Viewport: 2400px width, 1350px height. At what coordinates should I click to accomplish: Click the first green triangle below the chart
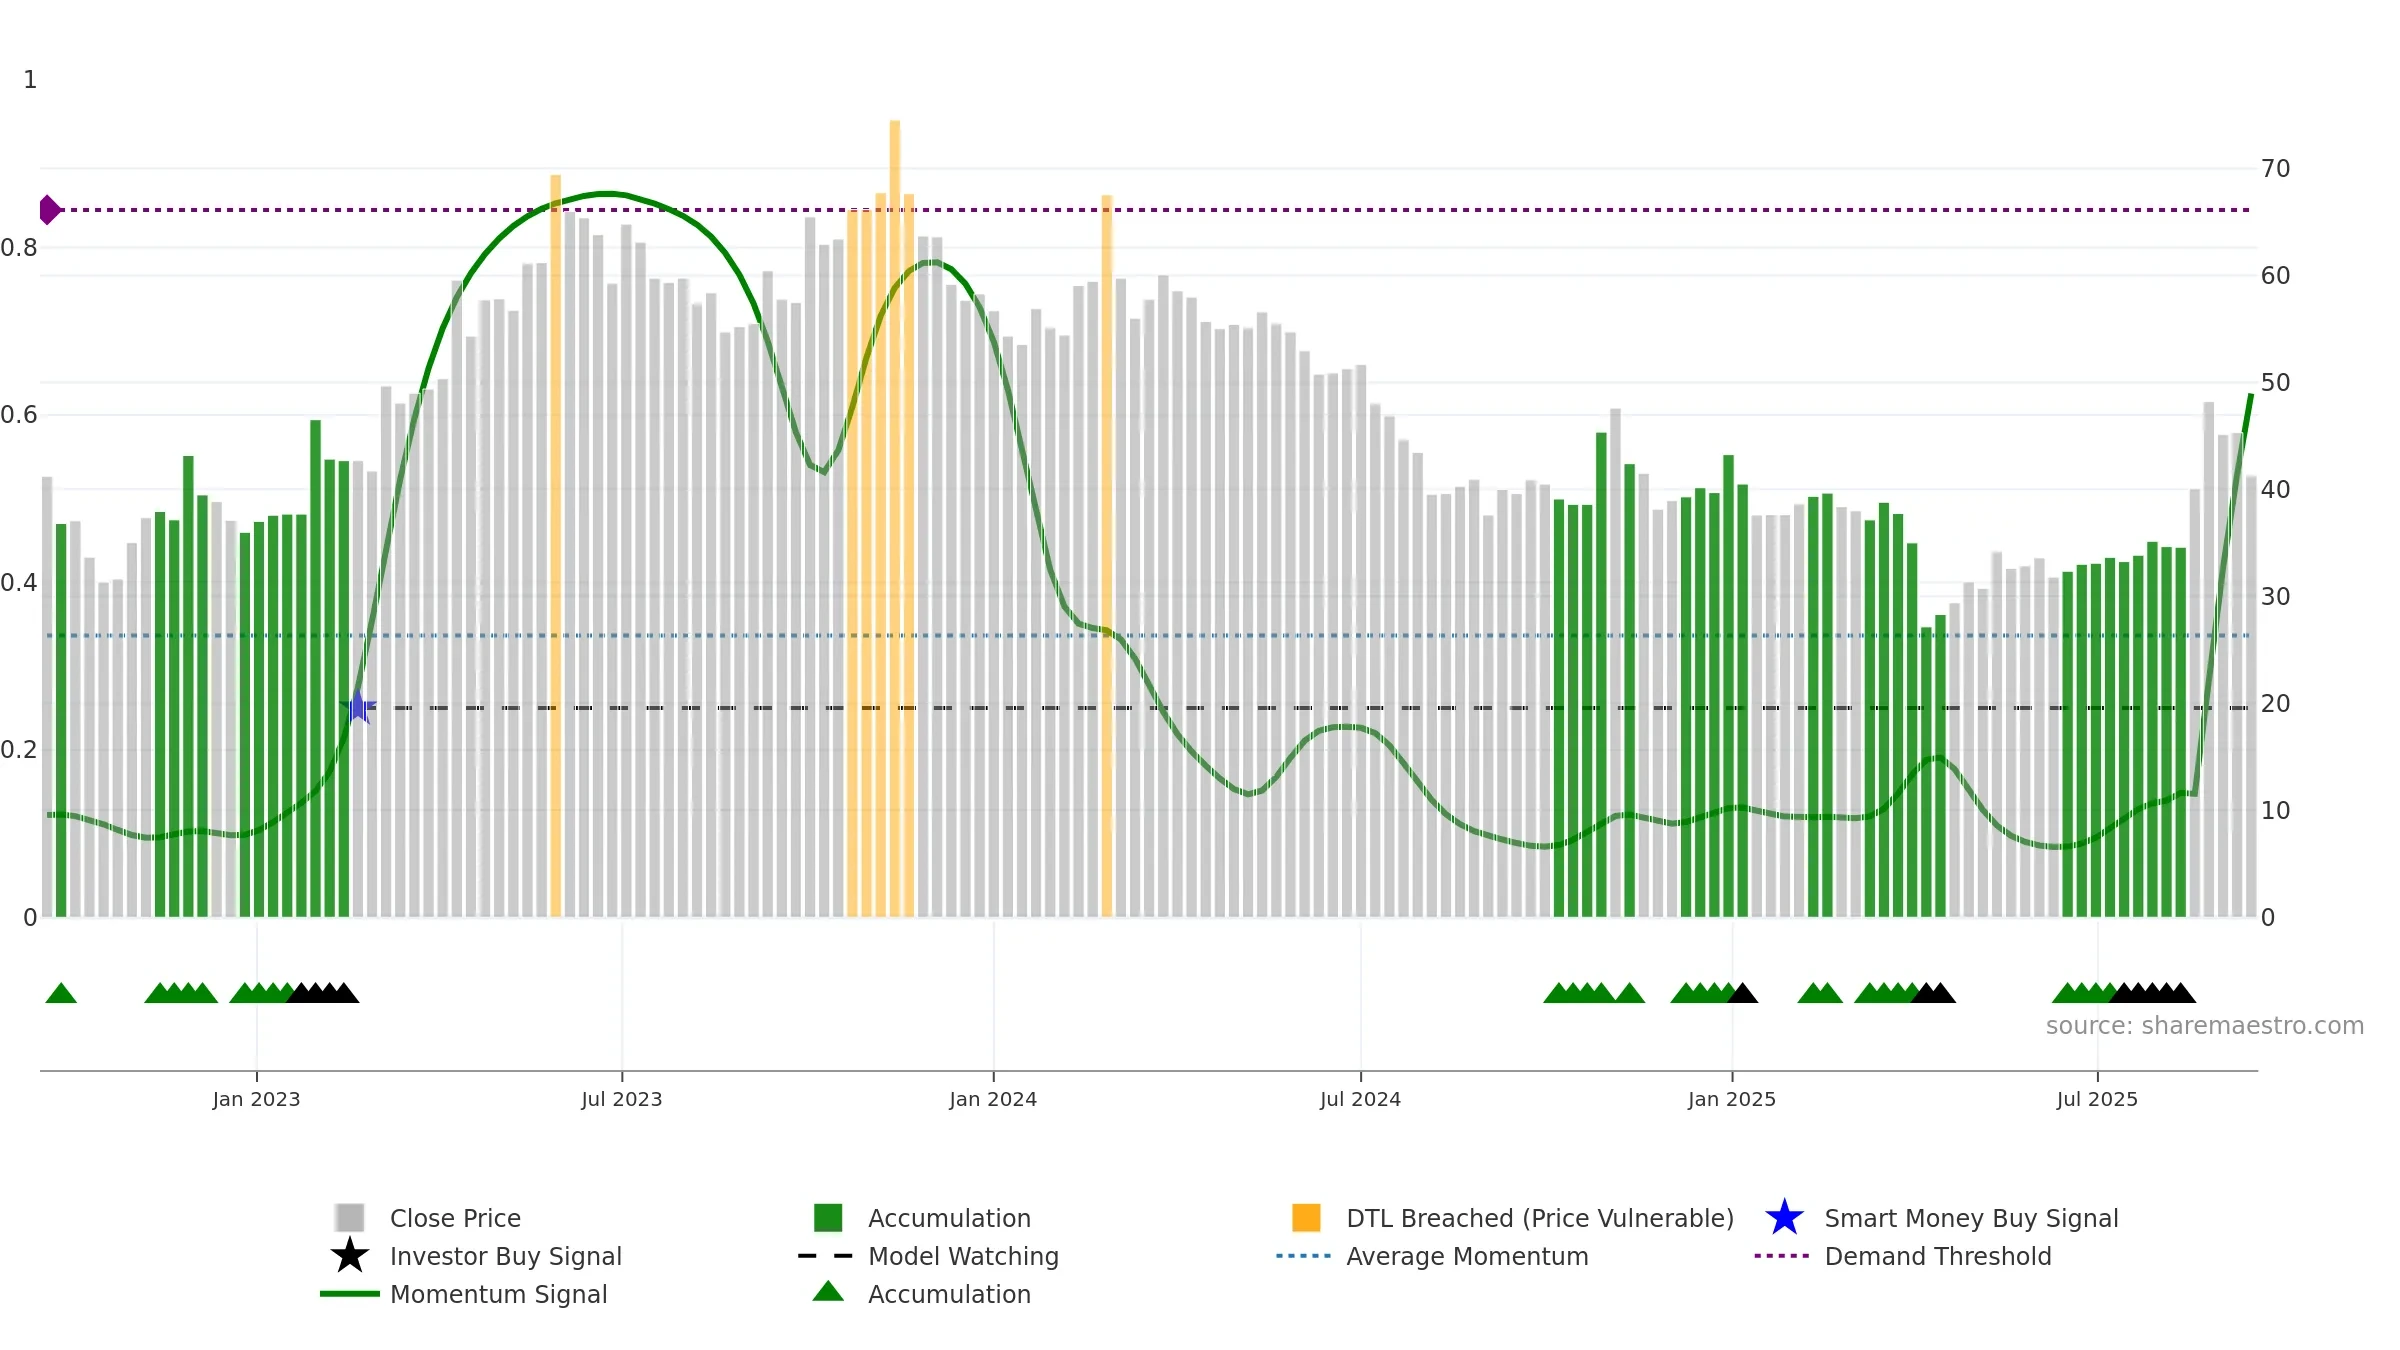(x=61, y=993)
